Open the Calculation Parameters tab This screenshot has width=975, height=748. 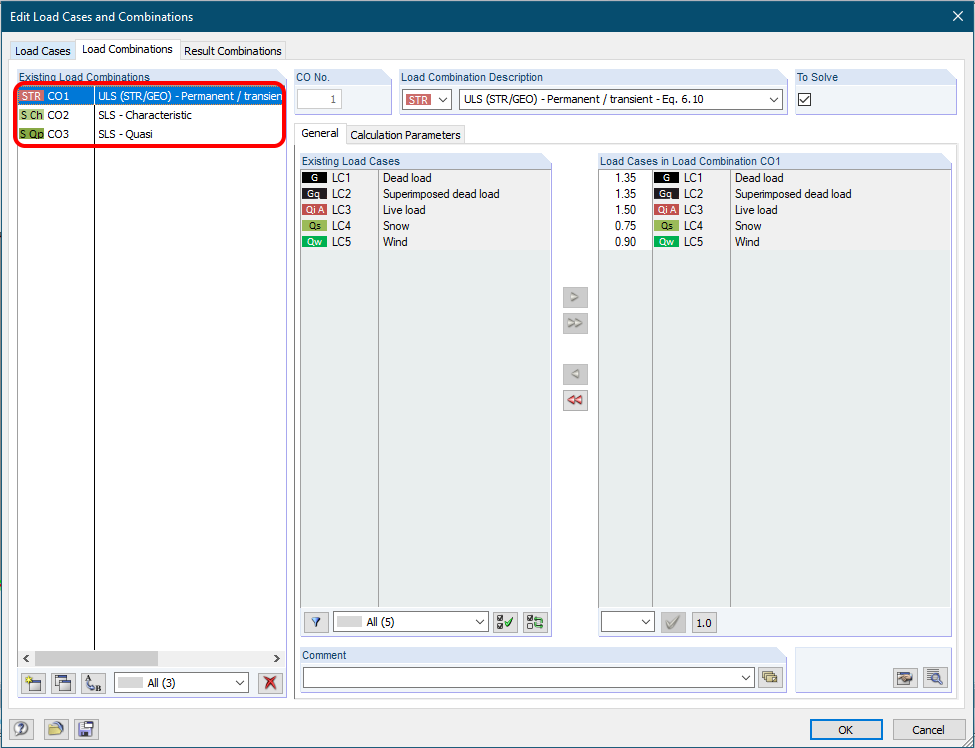[405, 134]
